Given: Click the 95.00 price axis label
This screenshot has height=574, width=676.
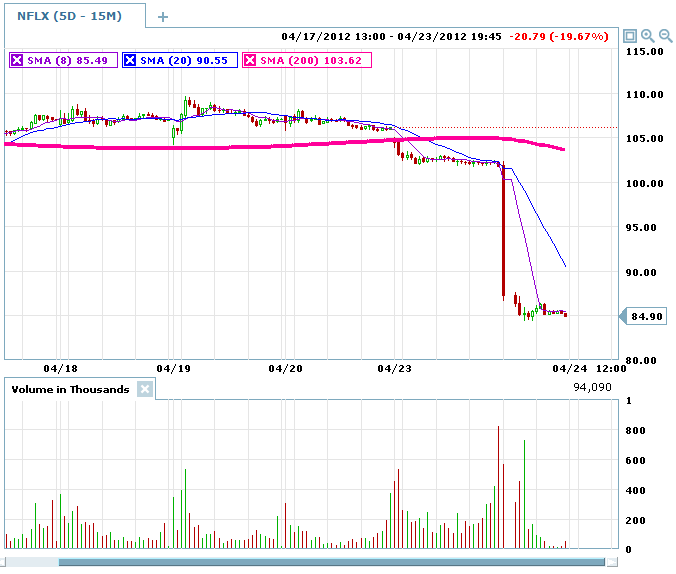Looking at the screenshot, I should point(641,227).
